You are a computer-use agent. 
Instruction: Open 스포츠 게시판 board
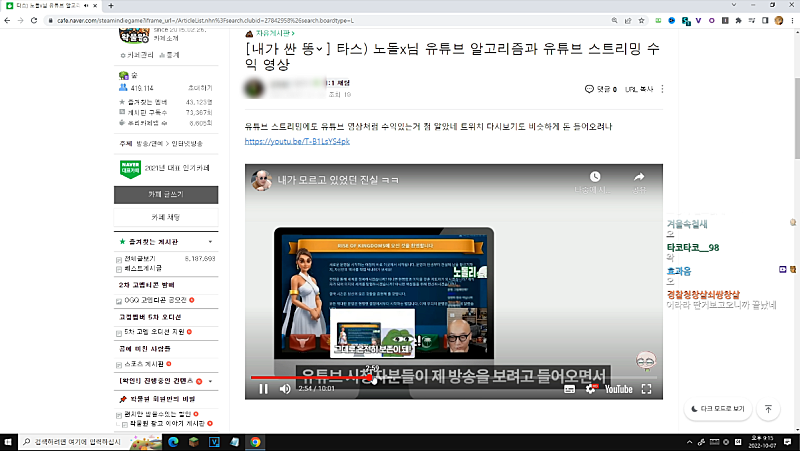(x=144, y=364)
